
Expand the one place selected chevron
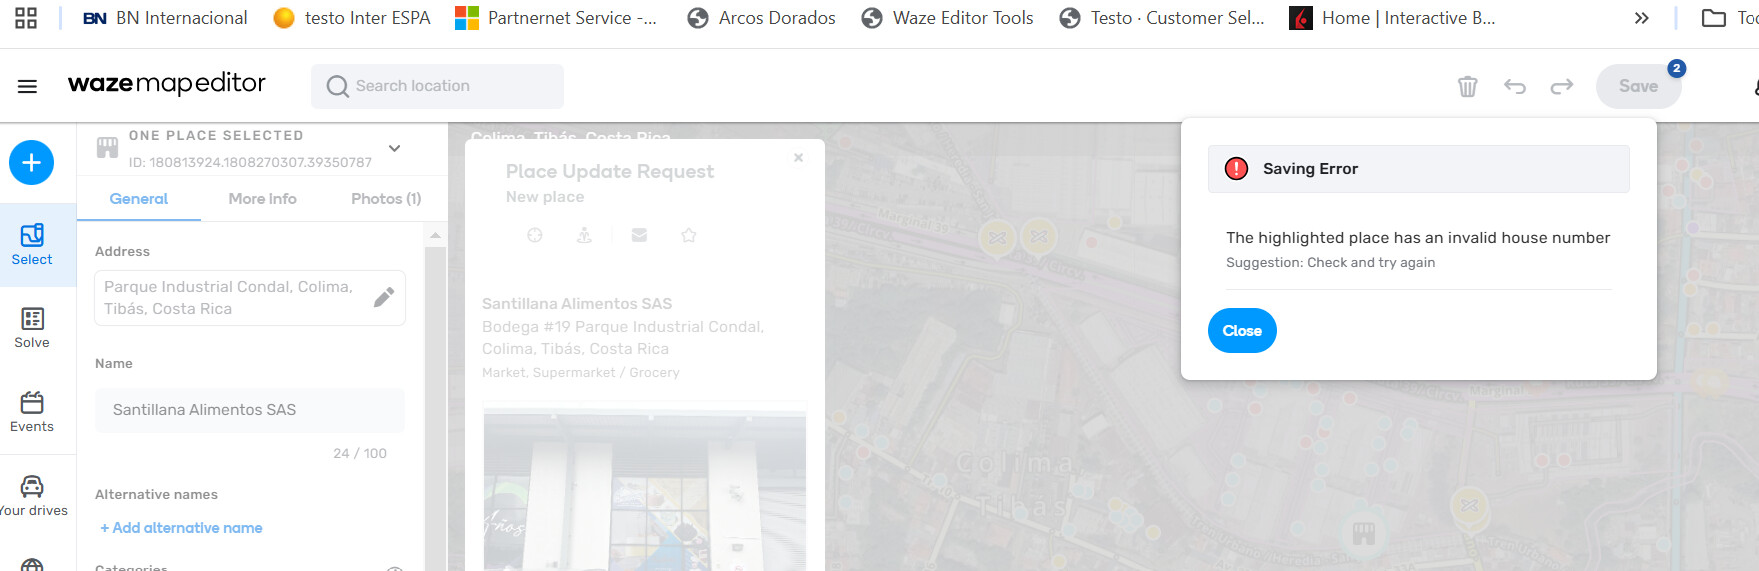coord(395,148)
